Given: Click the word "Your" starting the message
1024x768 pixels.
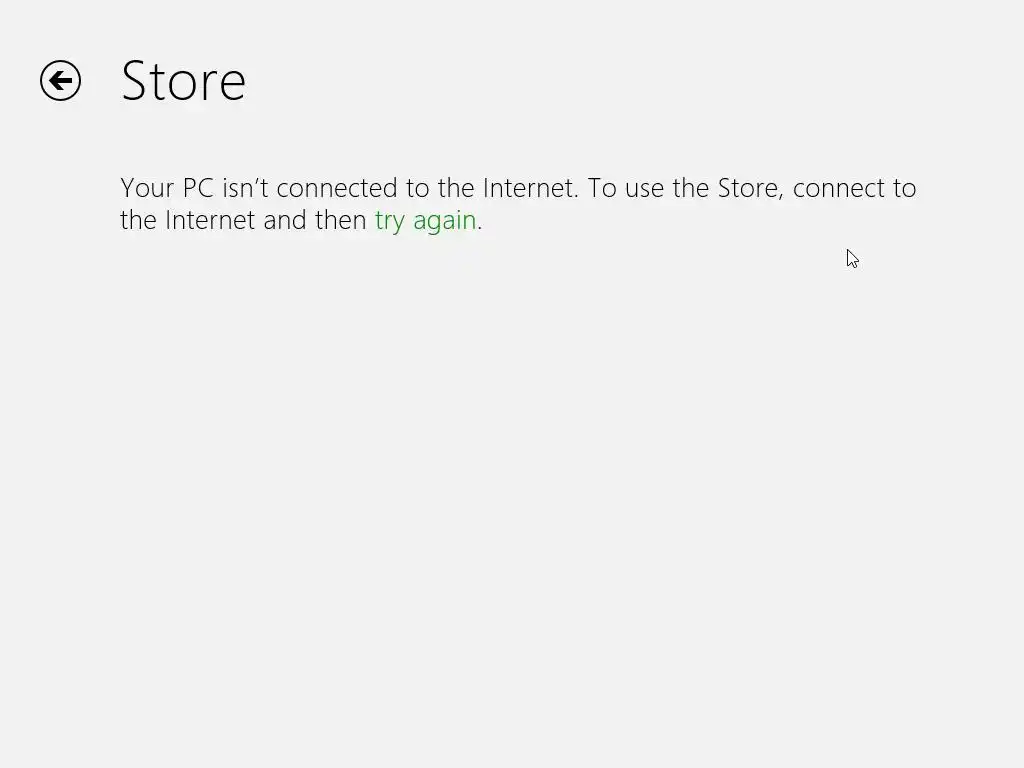Looking at the screenshot, I should [x=147, y=188].
